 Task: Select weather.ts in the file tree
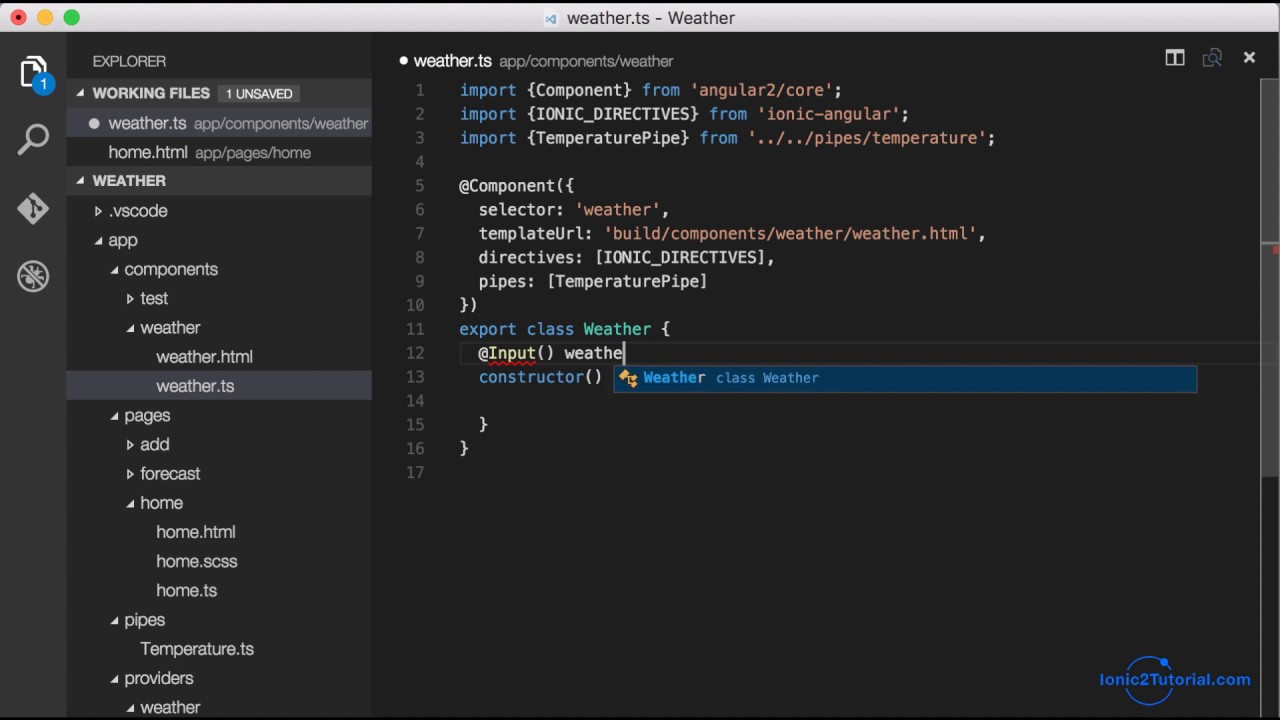click(x=219, y=386)
